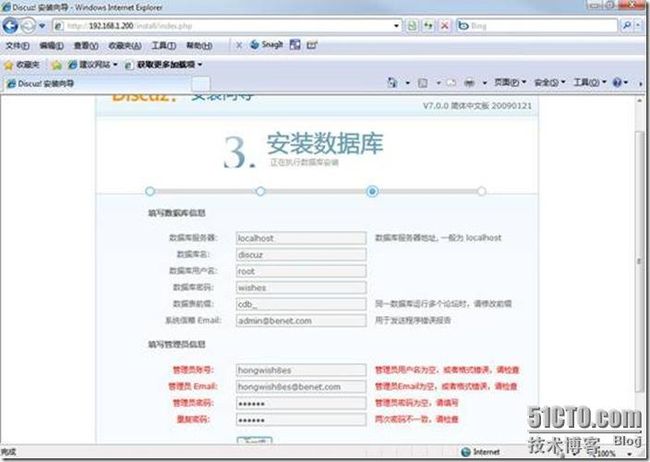Open the 工具(O) command bar menu

pyautogui.click(x=590, y=83)
